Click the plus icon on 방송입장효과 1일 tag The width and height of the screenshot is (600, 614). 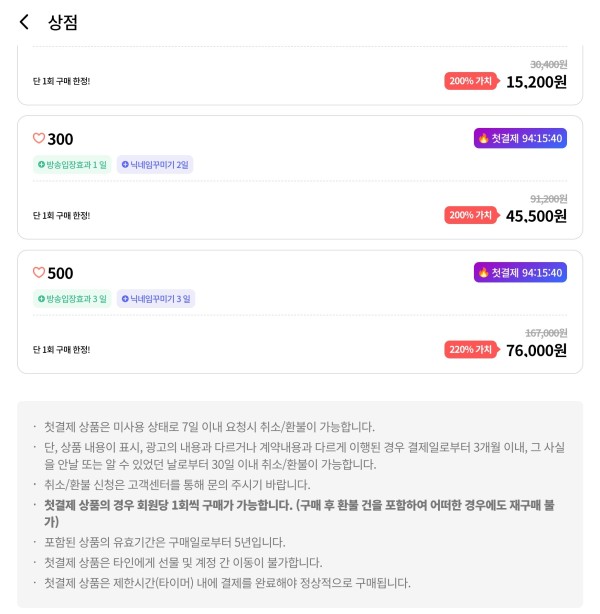click(x=41, y=164)
